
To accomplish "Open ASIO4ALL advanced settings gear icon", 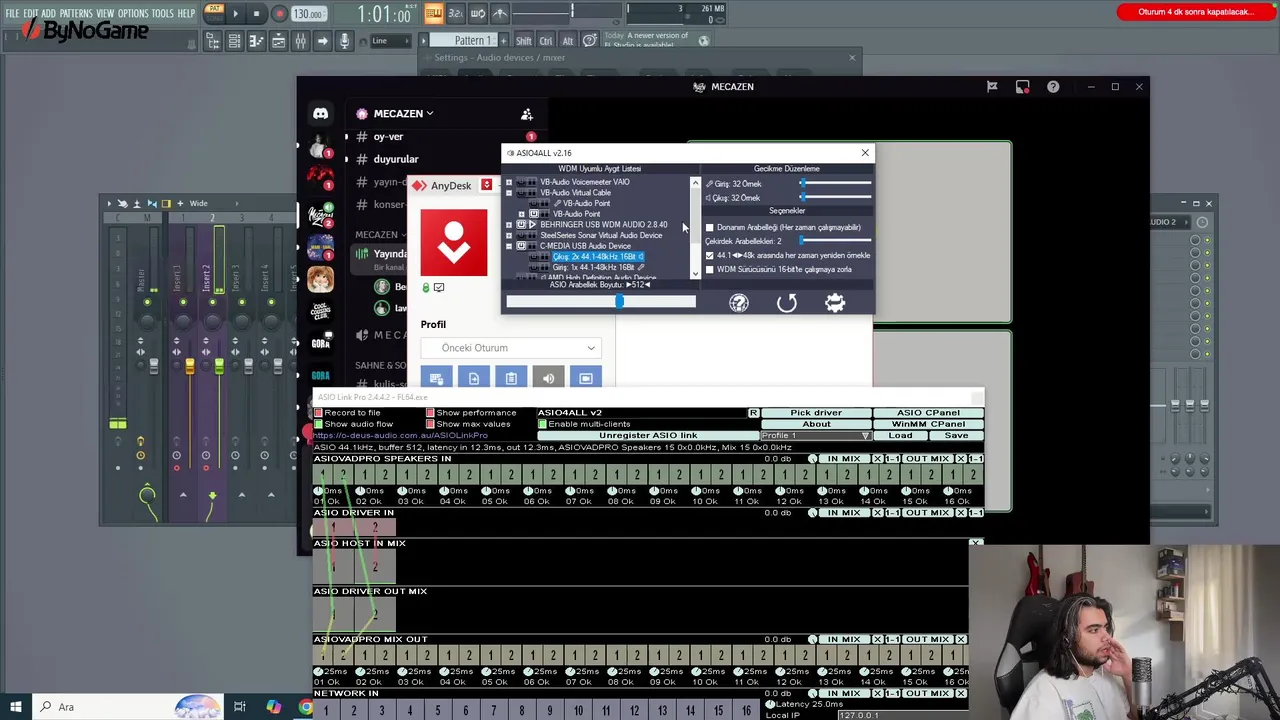I will (835, 303).
